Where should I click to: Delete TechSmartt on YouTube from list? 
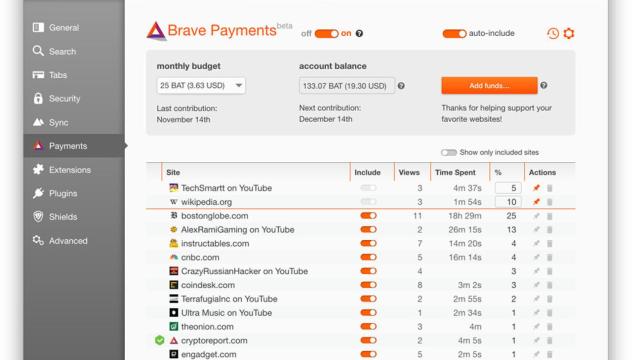[x=550, y=188]
